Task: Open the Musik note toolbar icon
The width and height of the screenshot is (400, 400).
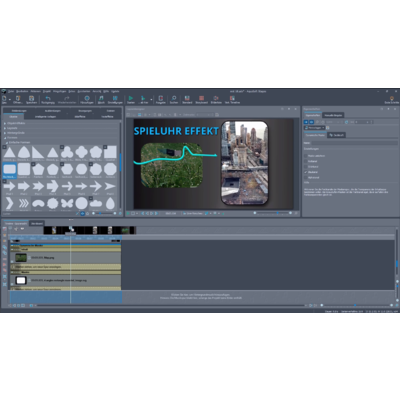Action: click(101, 98)
